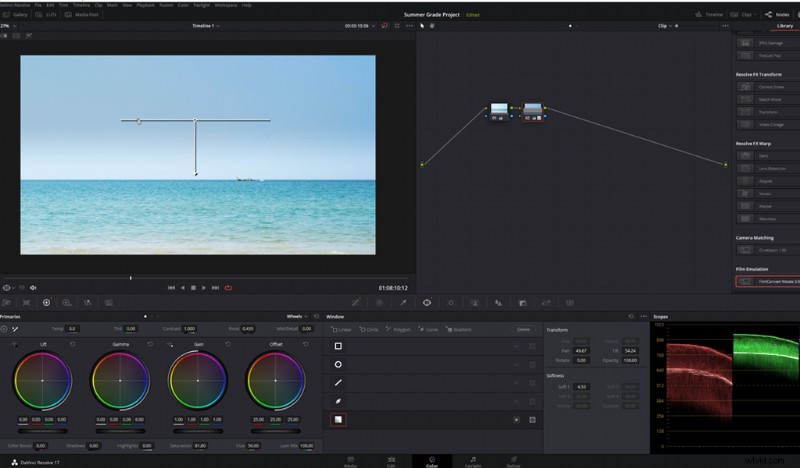
Task: Open the Media Pool
Action: coord(82,15)
